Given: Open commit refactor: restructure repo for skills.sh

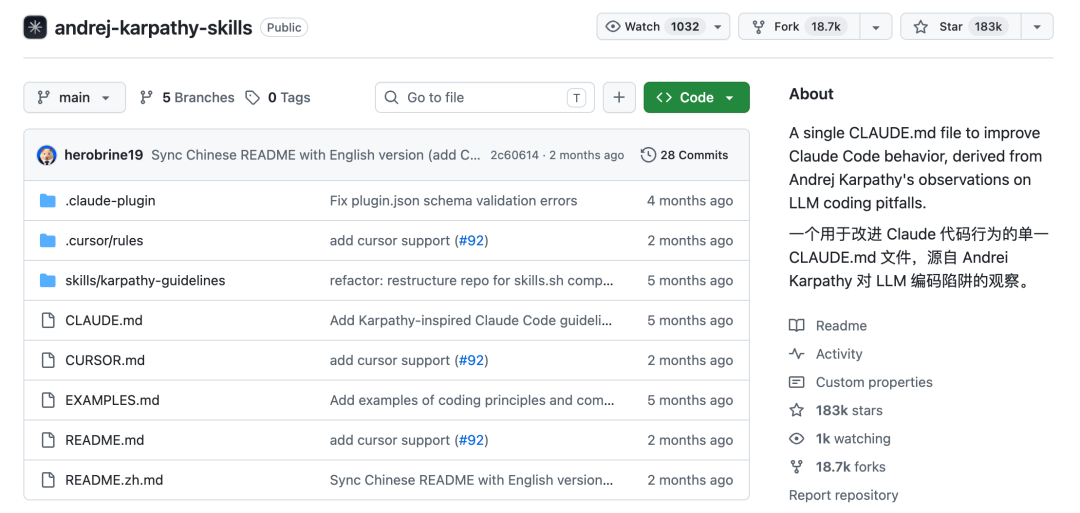Looking at the screenshot, I should click(472, 281).
